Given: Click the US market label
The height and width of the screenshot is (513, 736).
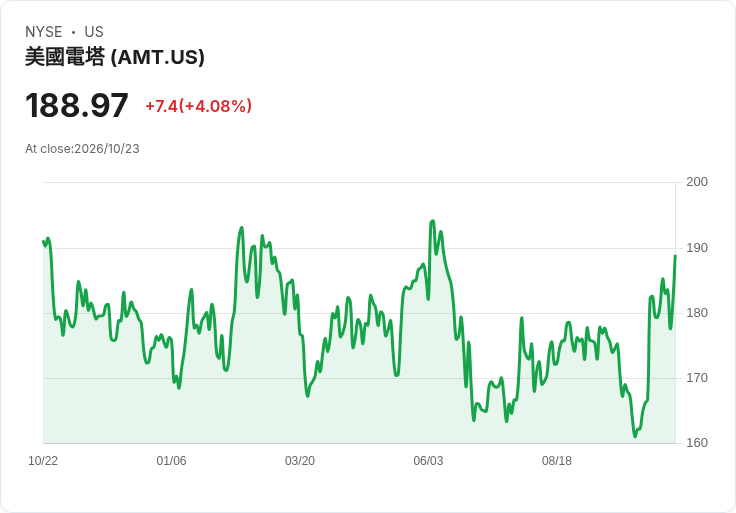Looking at the screenshot, I should [x=94, y=32].
